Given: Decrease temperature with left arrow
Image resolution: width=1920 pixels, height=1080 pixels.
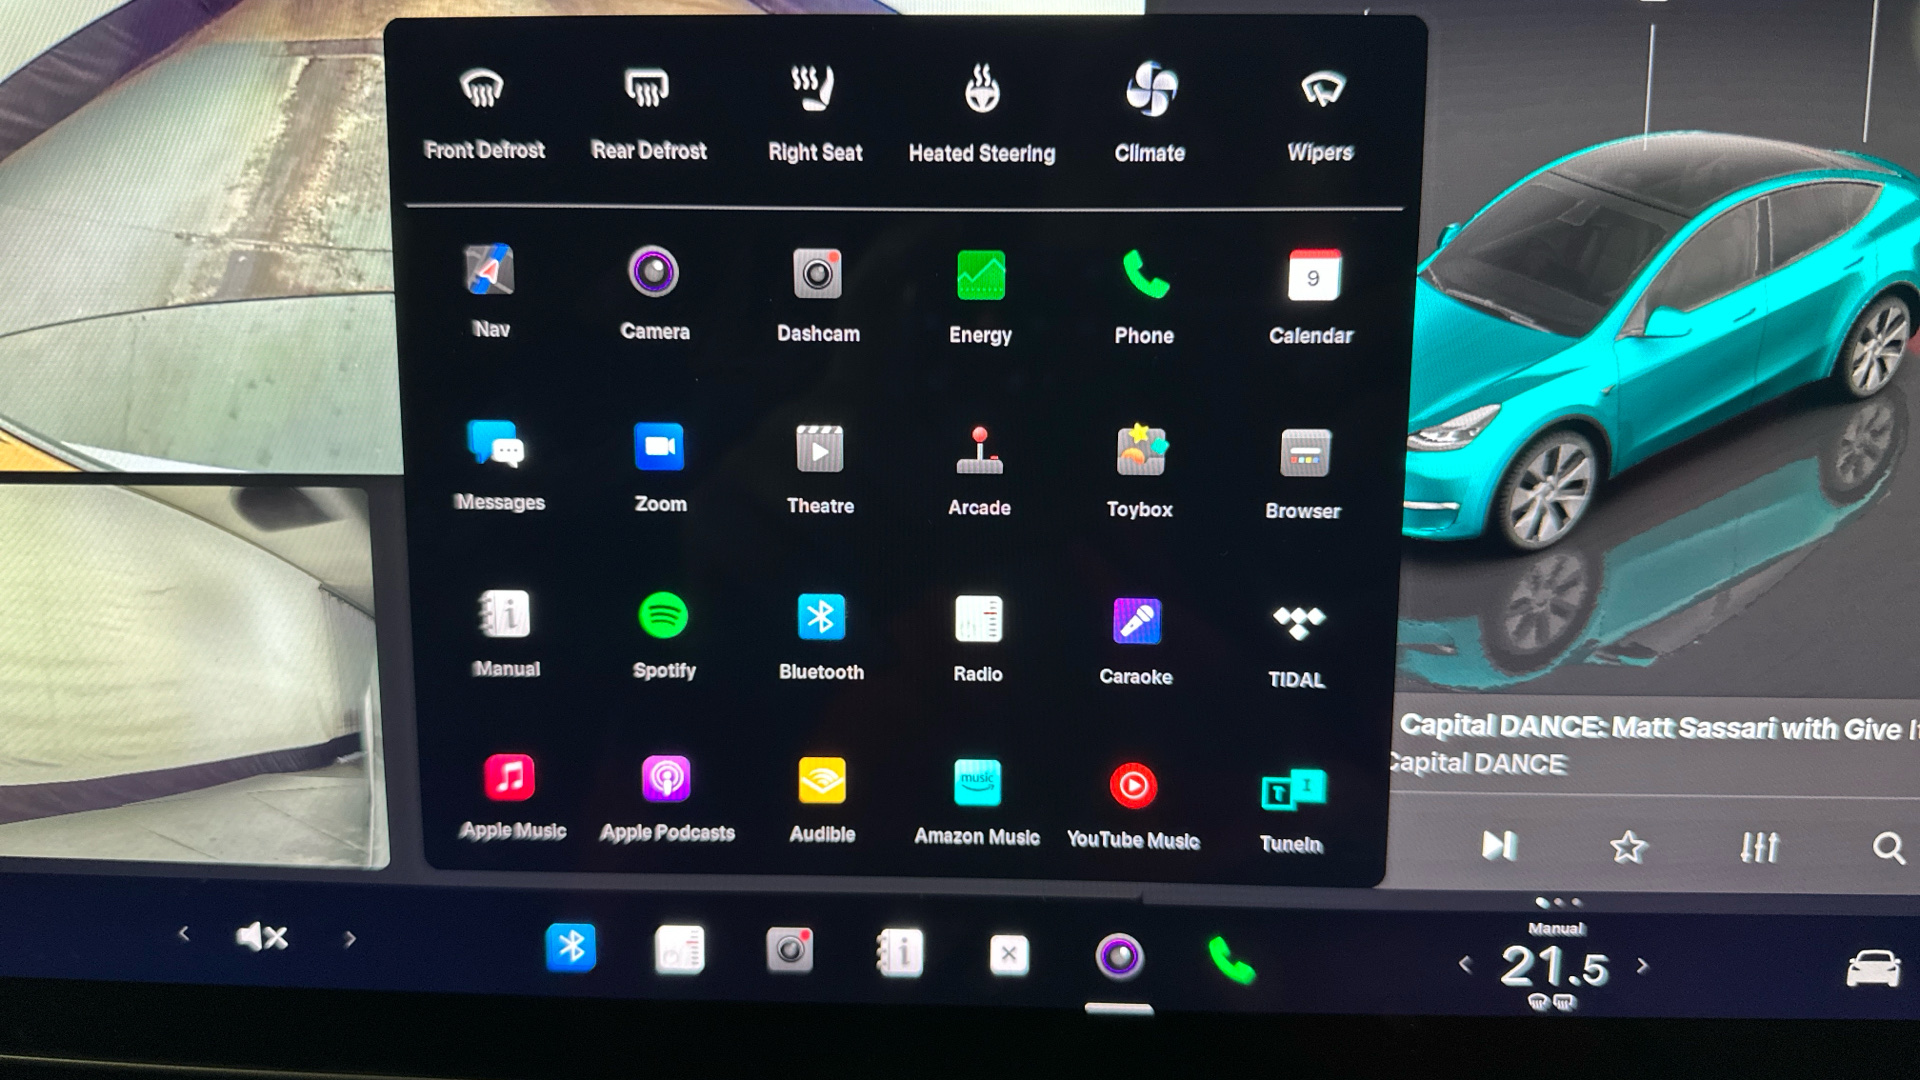Looking at the screenshot, I should point(1465,966).
